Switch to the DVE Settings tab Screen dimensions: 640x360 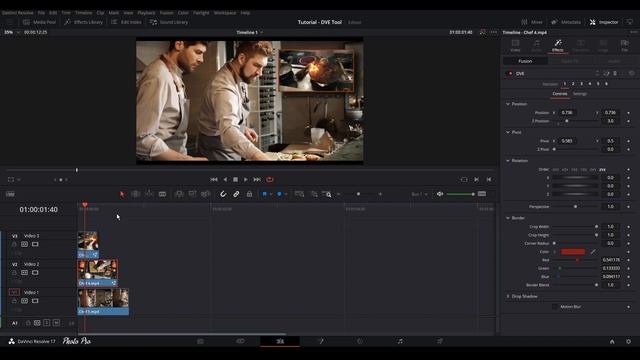coord(580,94)
